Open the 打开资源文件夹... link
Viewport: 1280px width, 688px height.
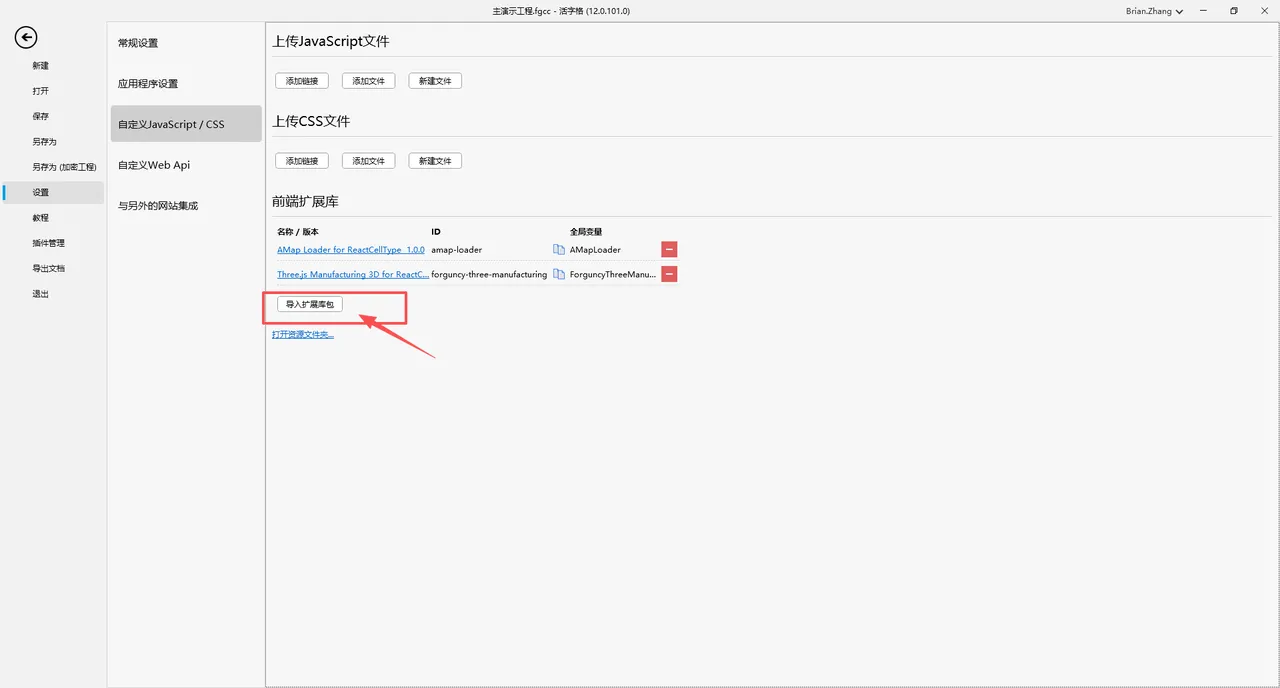[303, 334]
